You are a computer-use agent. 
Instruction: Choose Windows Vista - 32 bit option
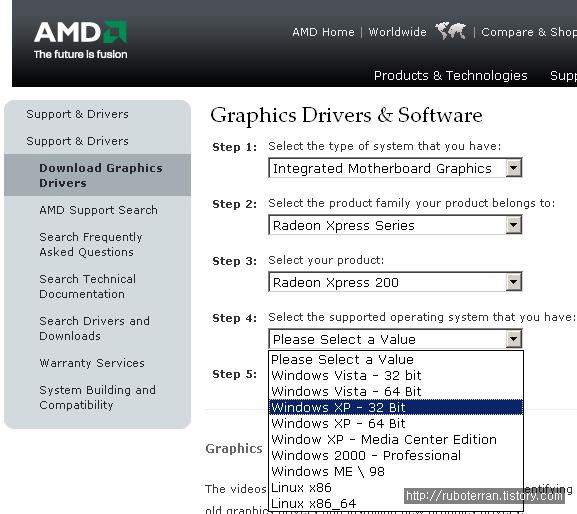(396, 375)
